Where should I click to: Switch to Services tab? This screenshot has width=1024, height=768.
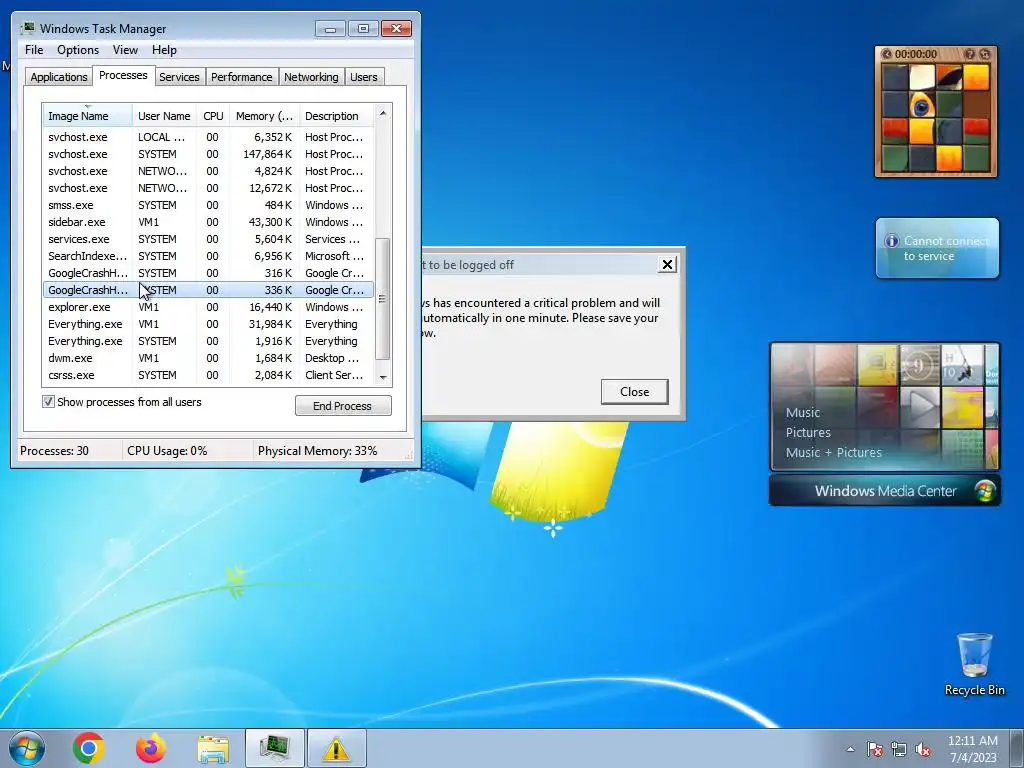(179, 77)
